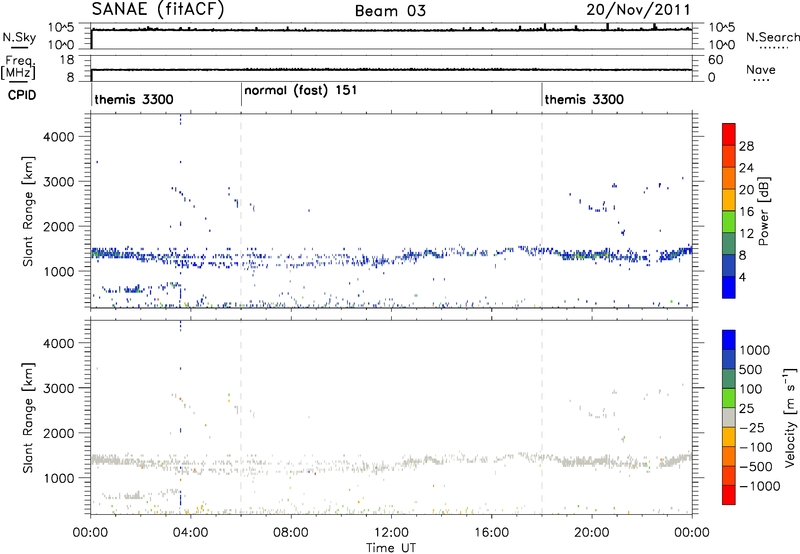Click the 08:00 time tick label
The height and width of the screenshot is (554, 800).
(x=291, y=533)
